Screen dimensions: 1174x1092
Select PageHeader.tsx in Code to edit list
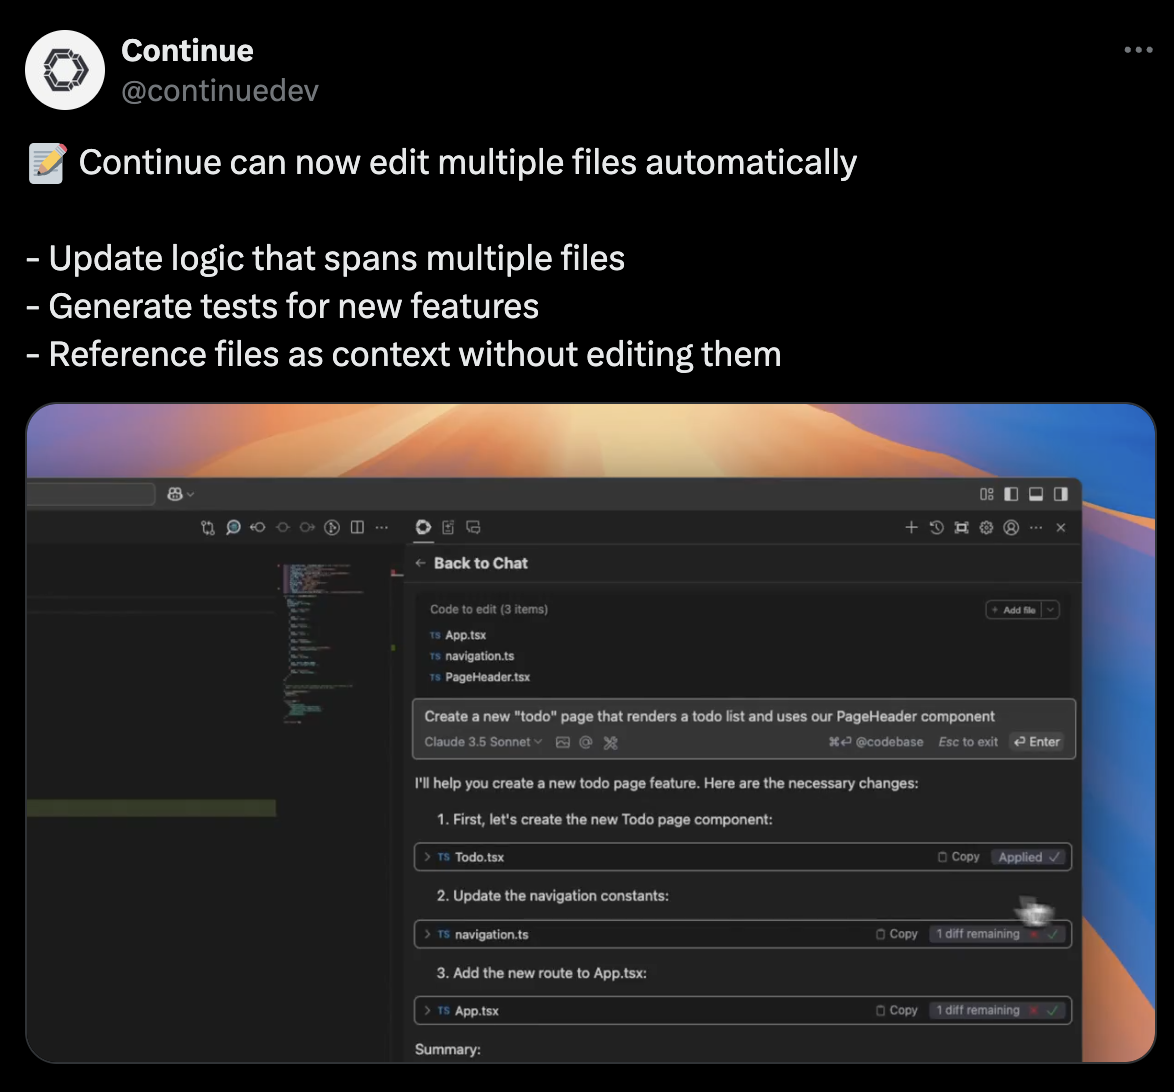tap(480, 677)
